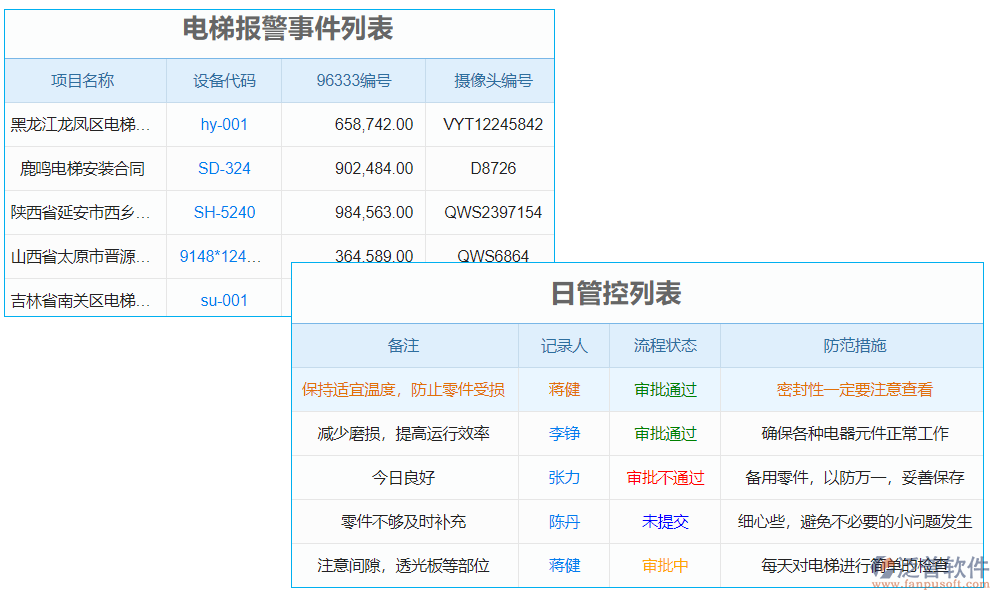Open device code hy-001 link
1000x600 pixels.
pyautogui.click(x=223, y=124)
